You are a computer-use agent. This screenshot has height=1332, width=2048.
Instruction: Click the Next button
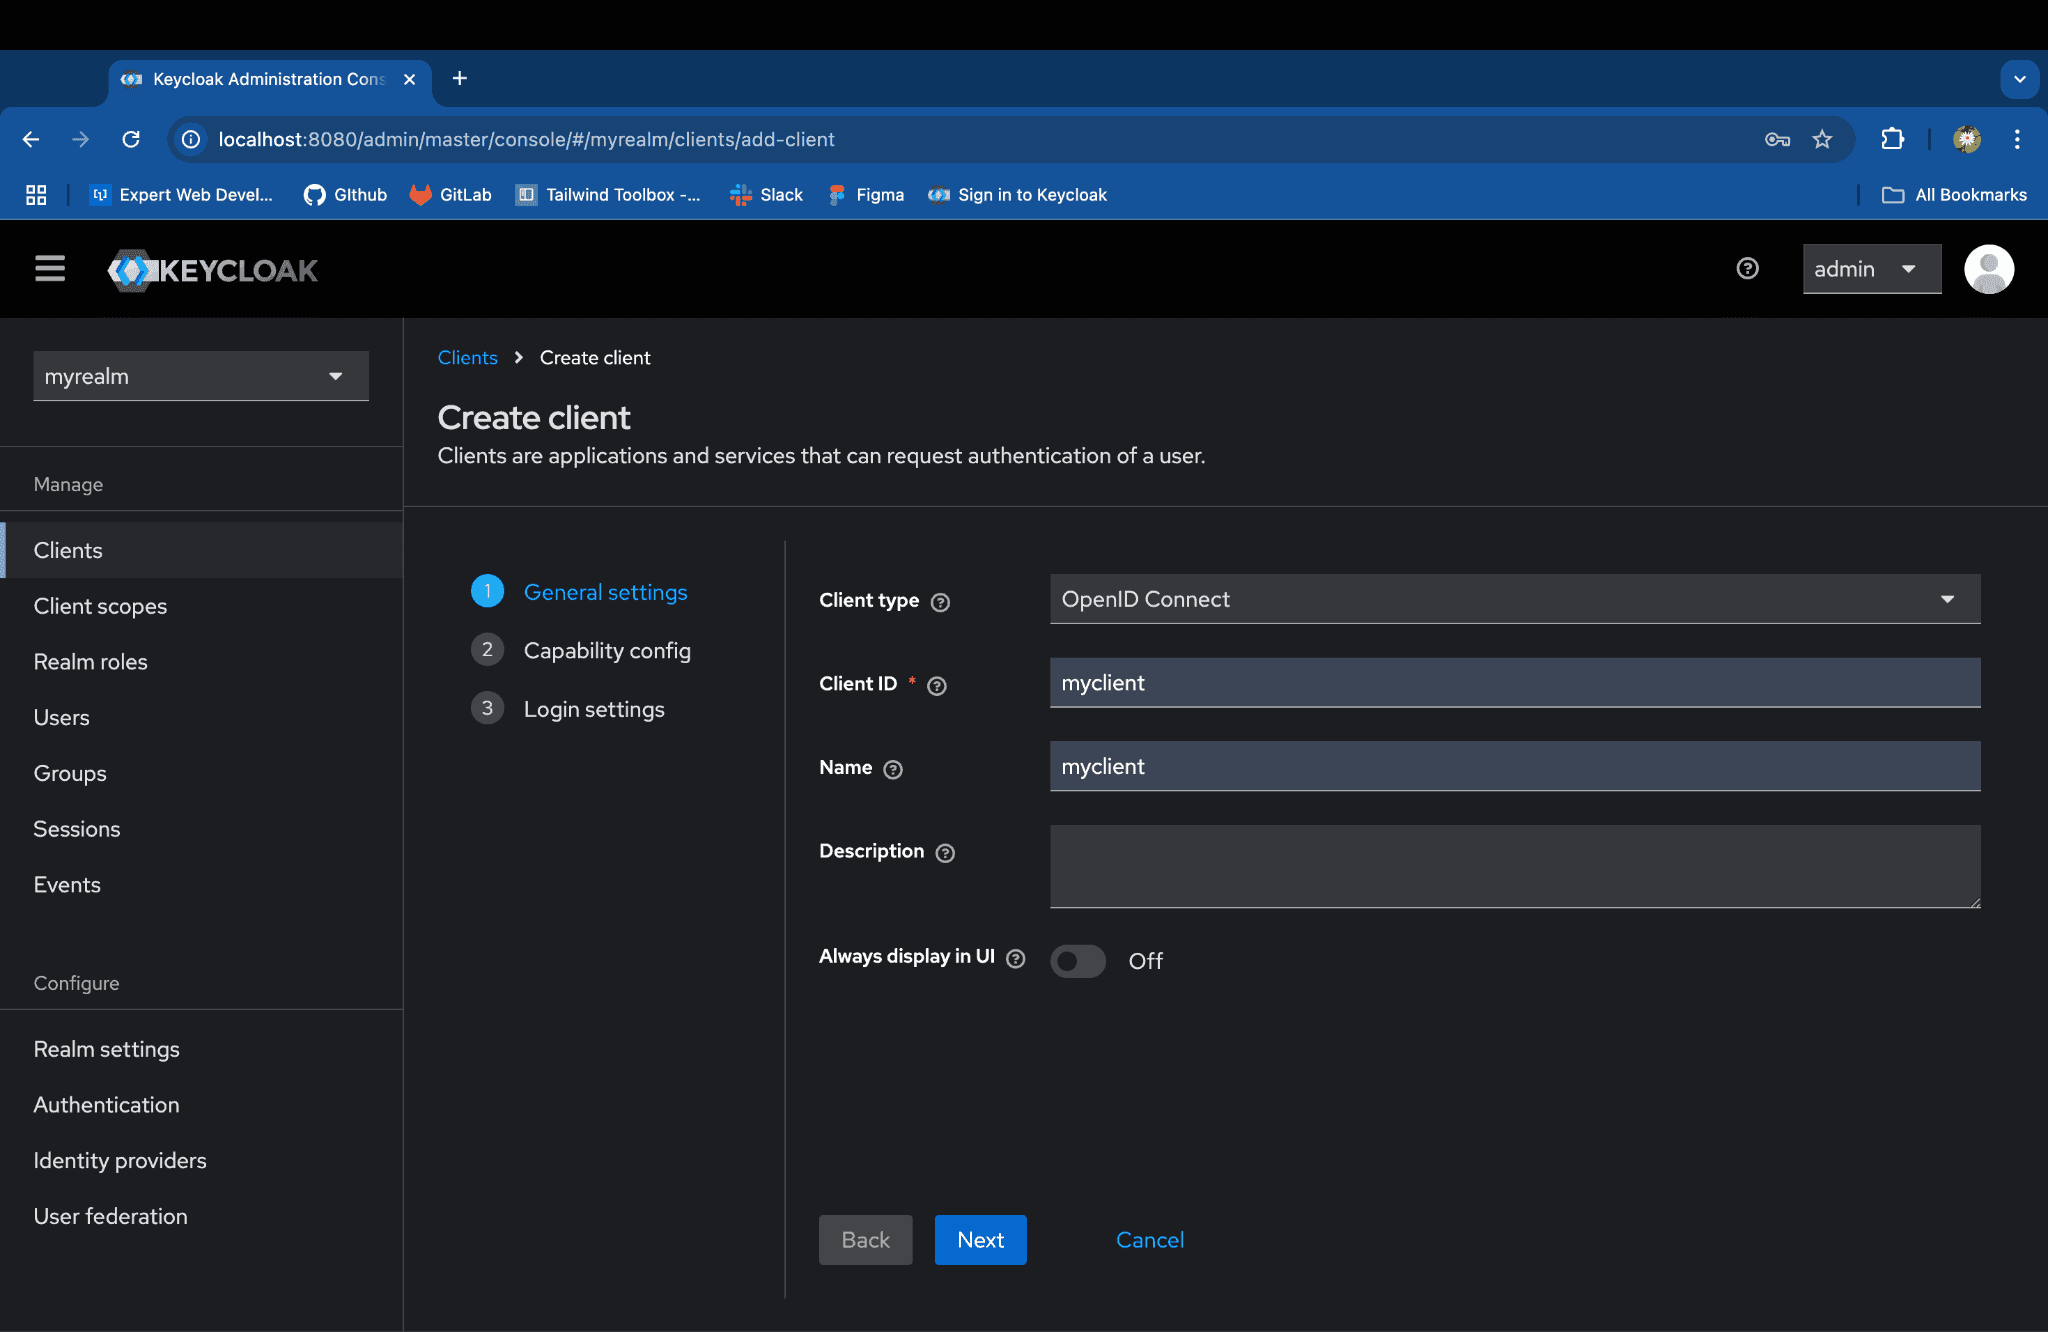[x=980, y=1240]
